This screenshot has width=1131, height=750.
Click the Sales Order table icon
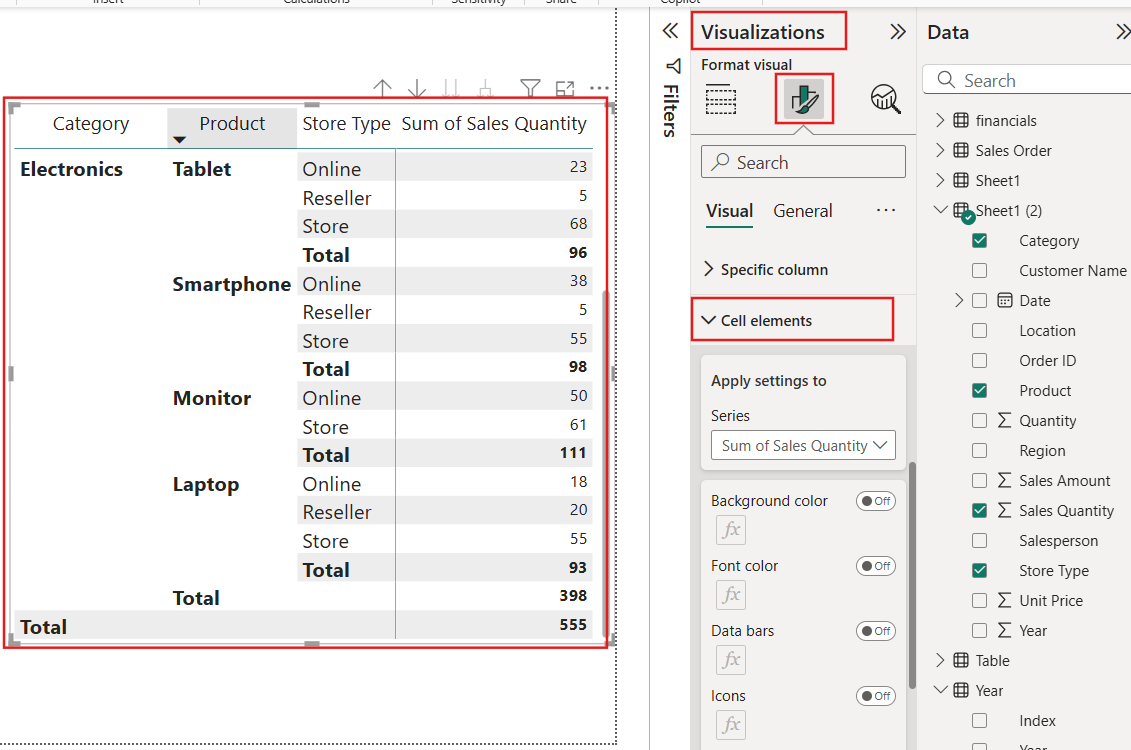(961, 150)
